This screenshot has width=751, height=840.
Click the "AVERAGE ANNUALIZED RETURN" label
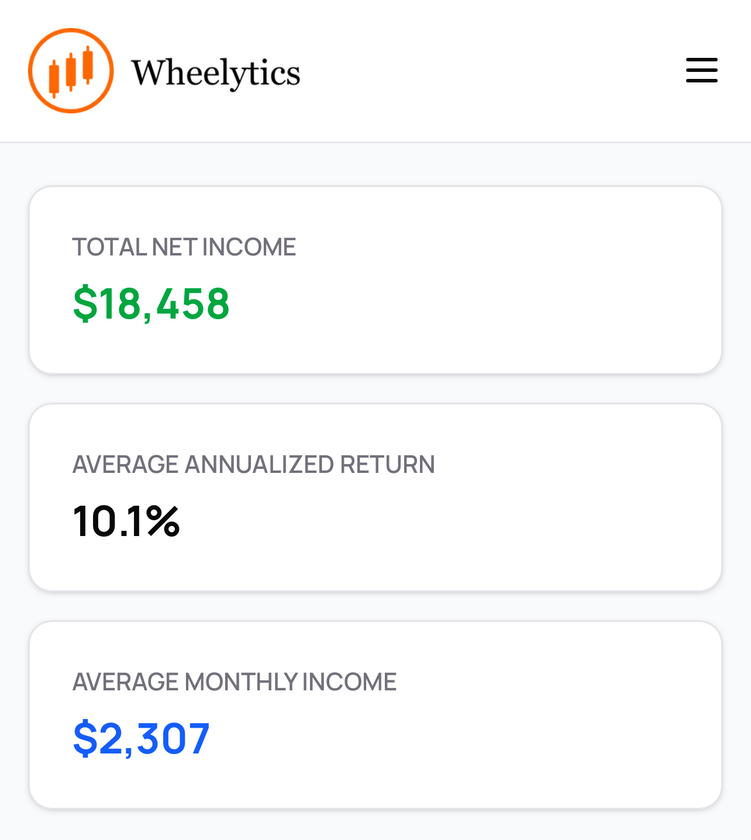click(x=253, y=464)
